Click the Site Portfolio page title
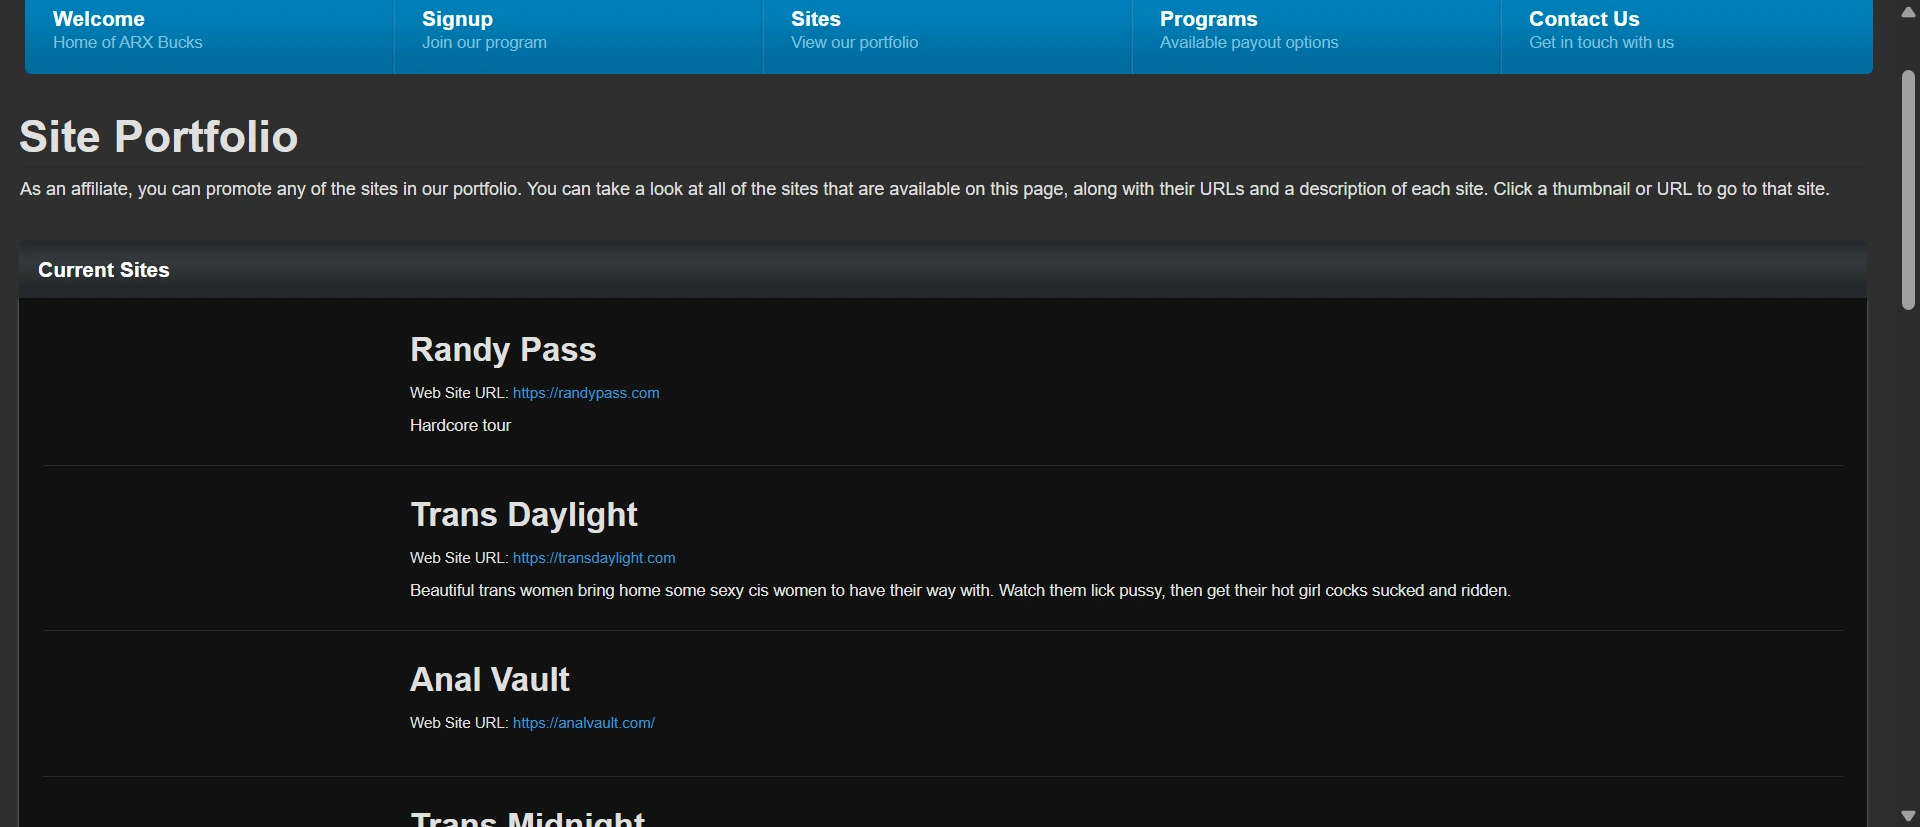The image size is (1920, 827). click(159, 137)
